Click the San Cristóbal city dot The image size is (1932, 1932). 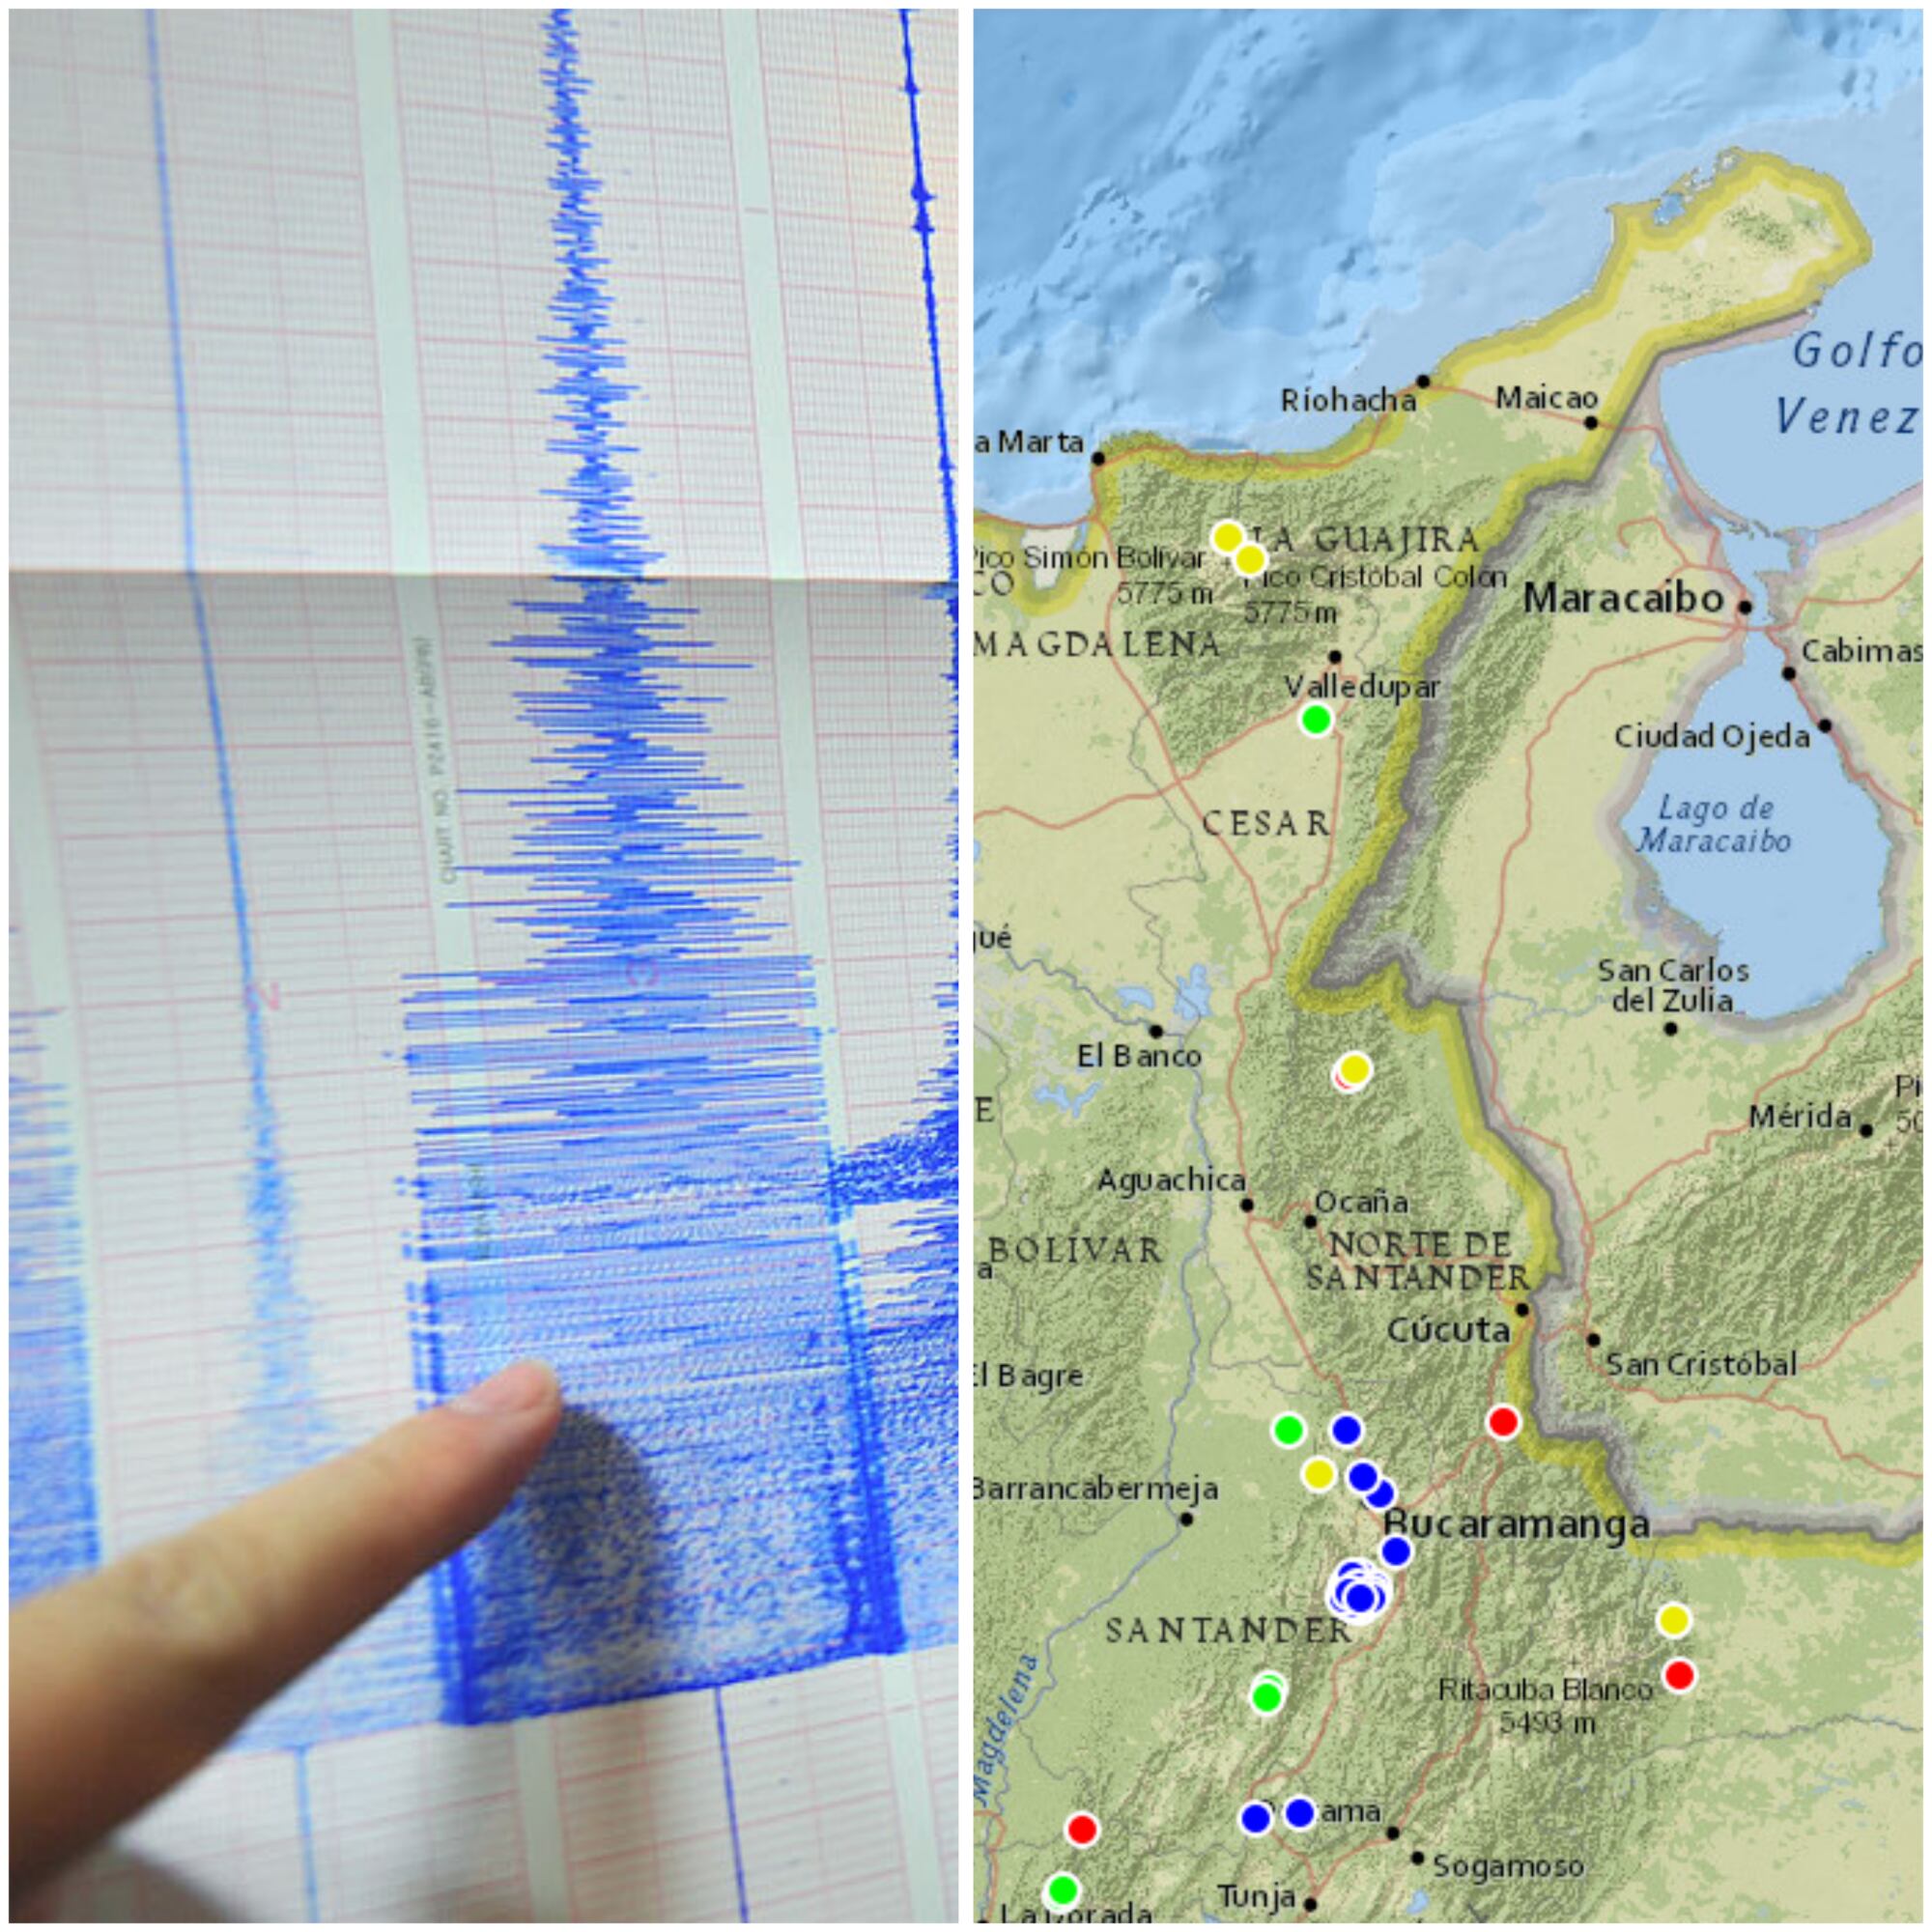[1593, 1340]
